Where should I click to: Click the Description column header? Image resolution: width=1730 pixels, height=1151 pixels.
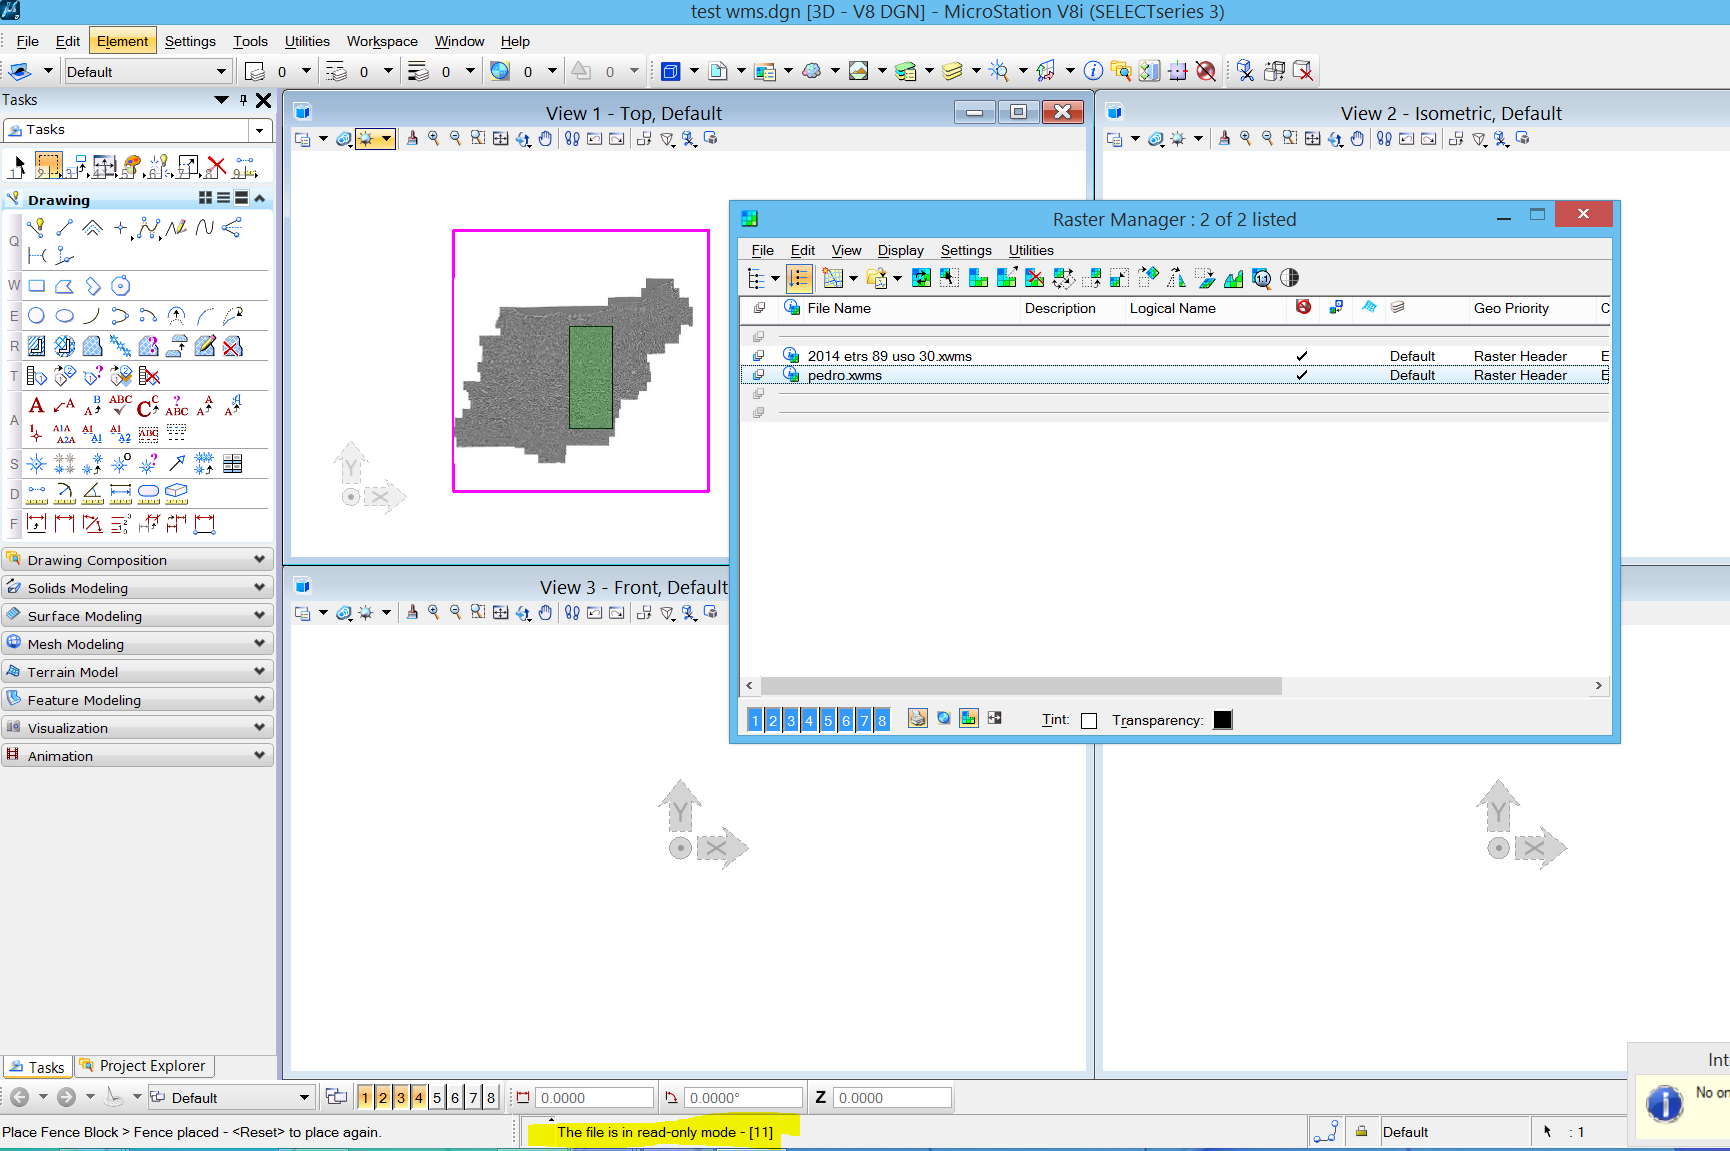point(1060,308)
